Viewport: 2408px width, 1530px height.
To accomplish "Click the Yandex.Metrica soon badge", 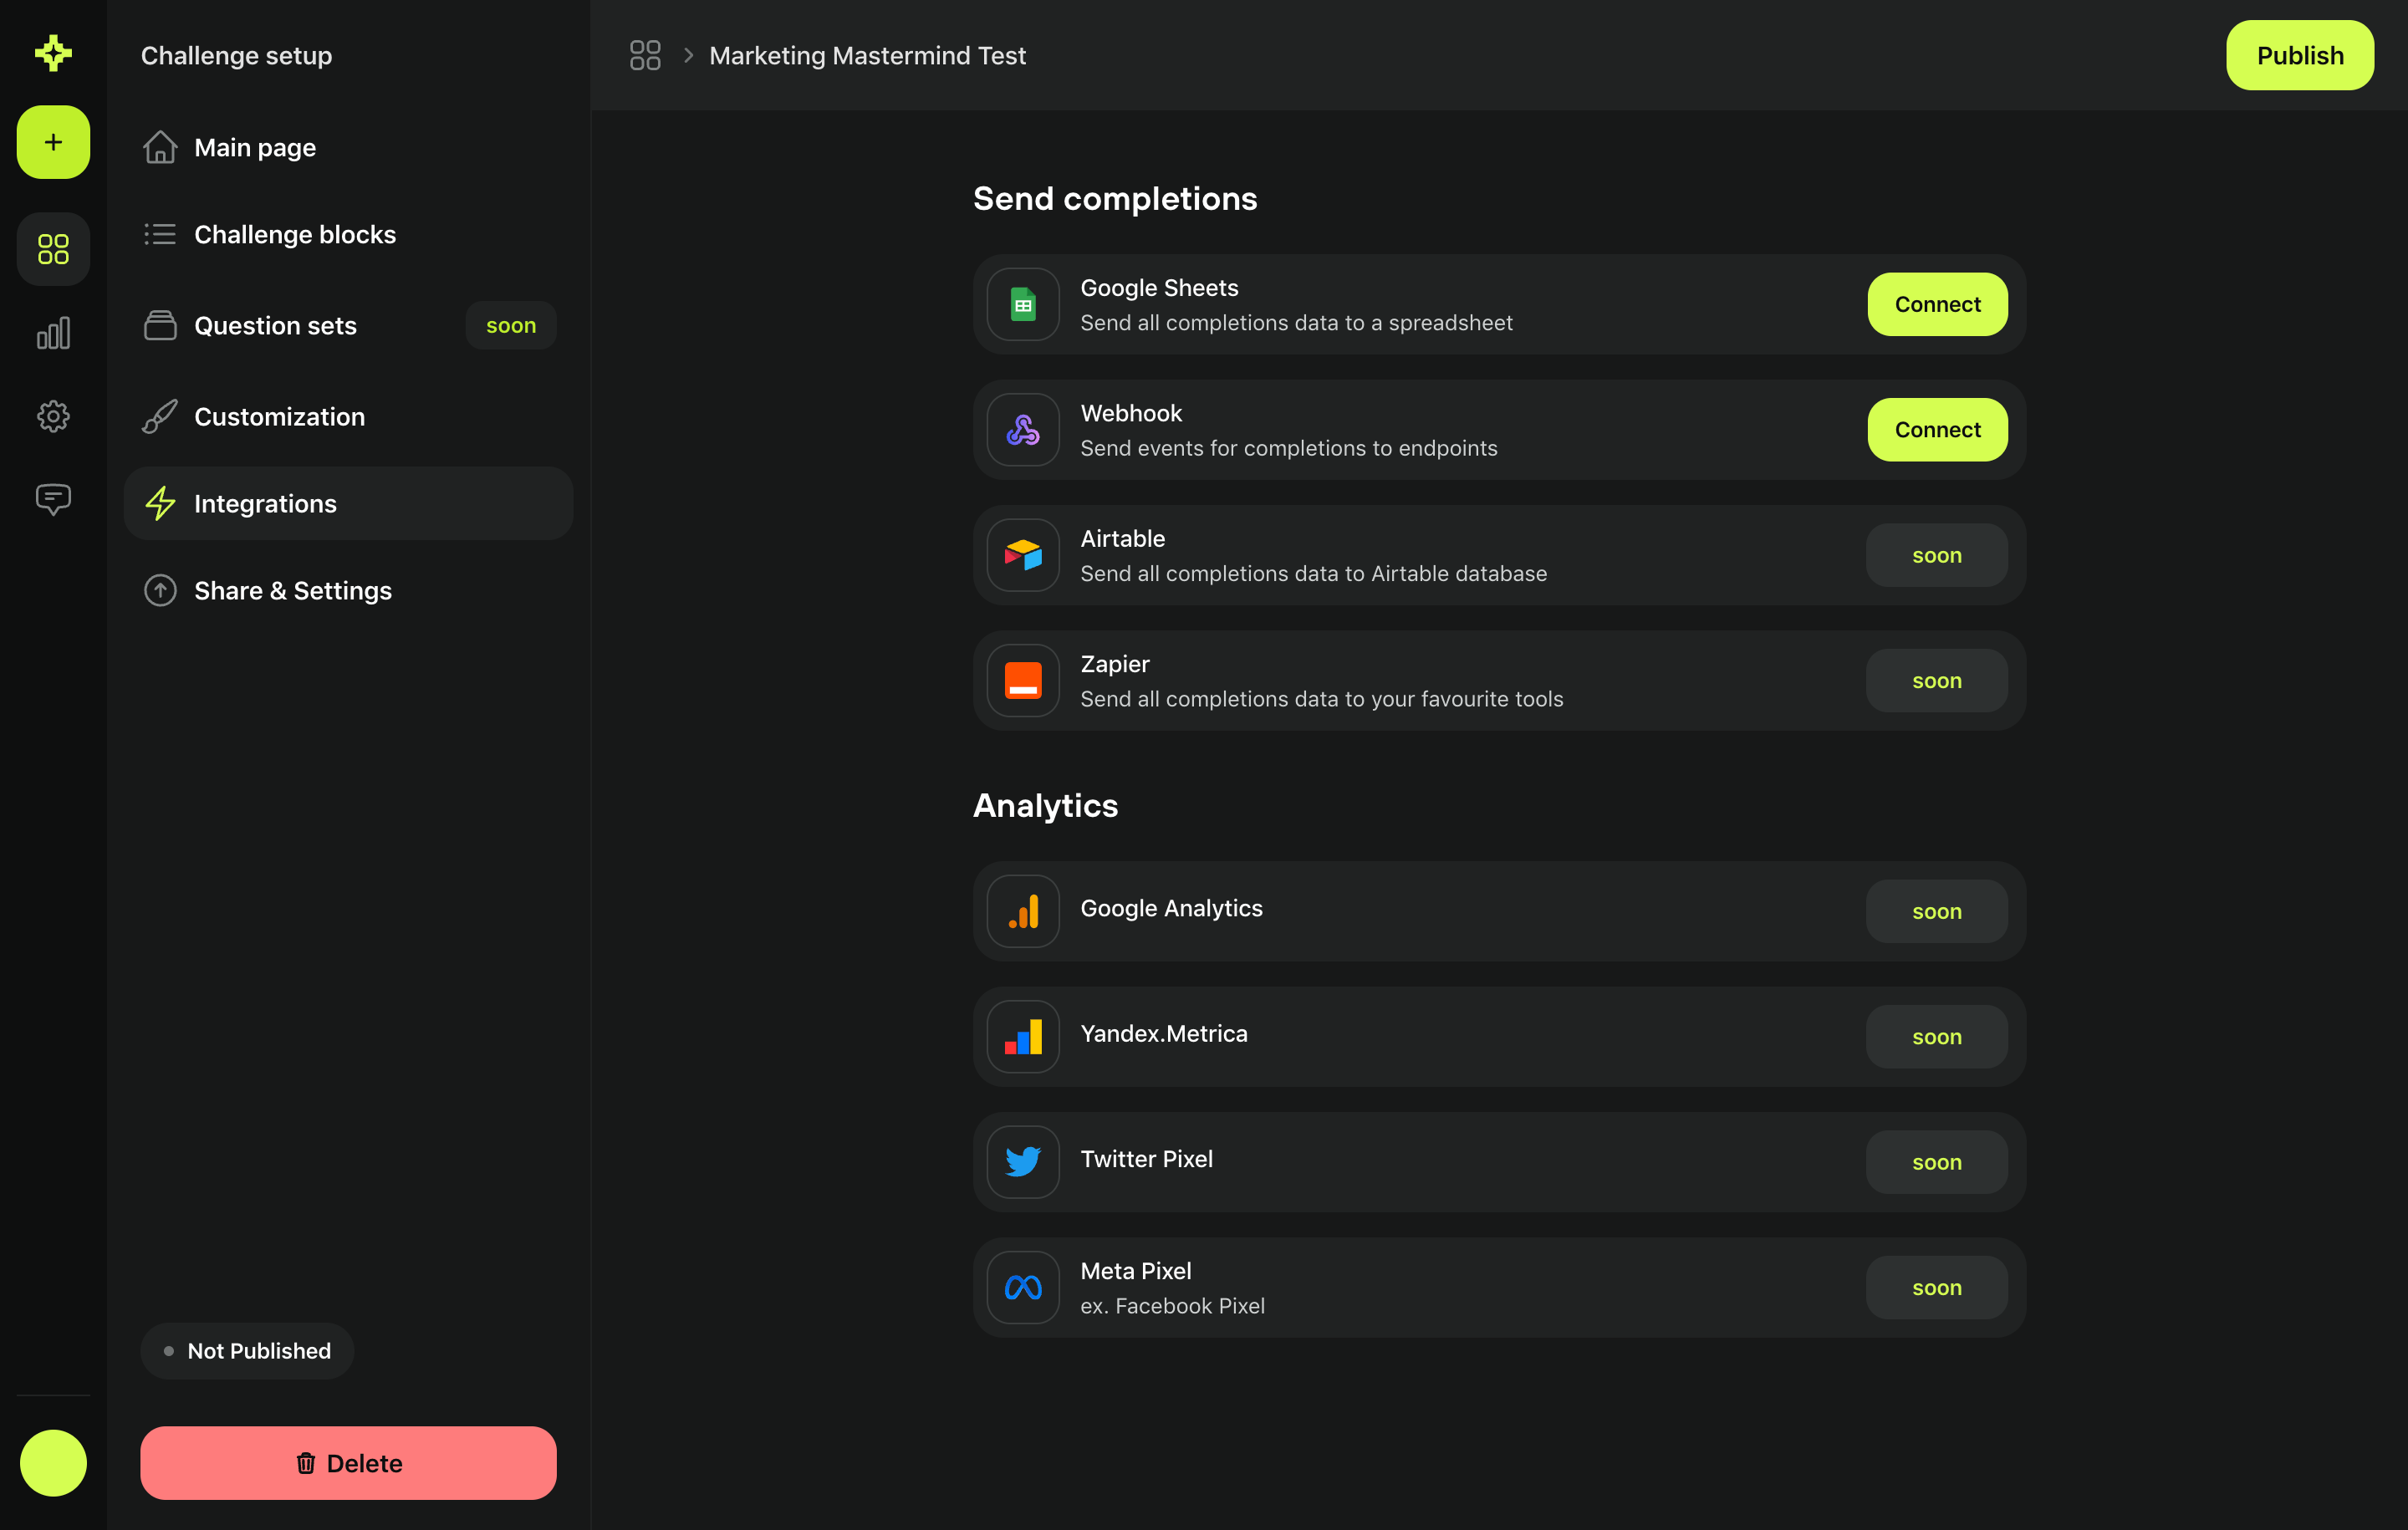I will (1936, 1037).
